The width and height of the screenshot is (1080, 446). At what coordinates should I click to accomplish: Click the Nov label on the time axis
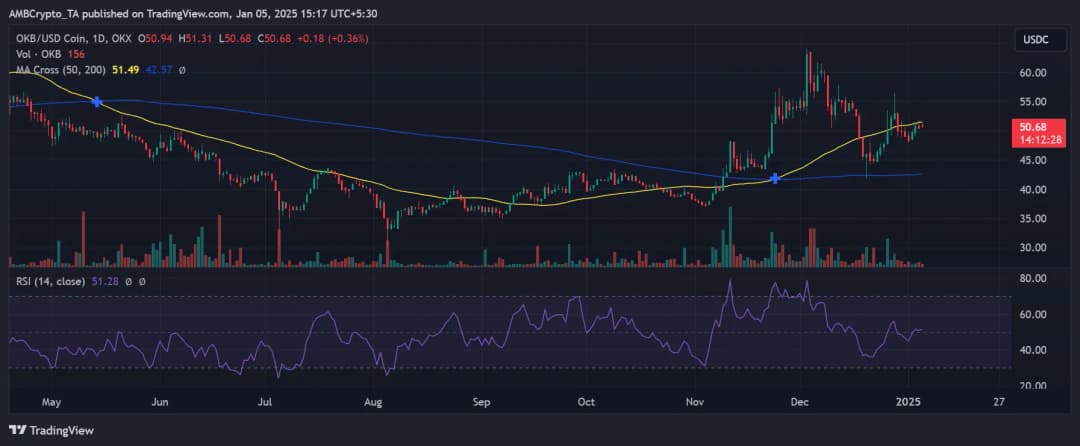(x=695, y=403)
